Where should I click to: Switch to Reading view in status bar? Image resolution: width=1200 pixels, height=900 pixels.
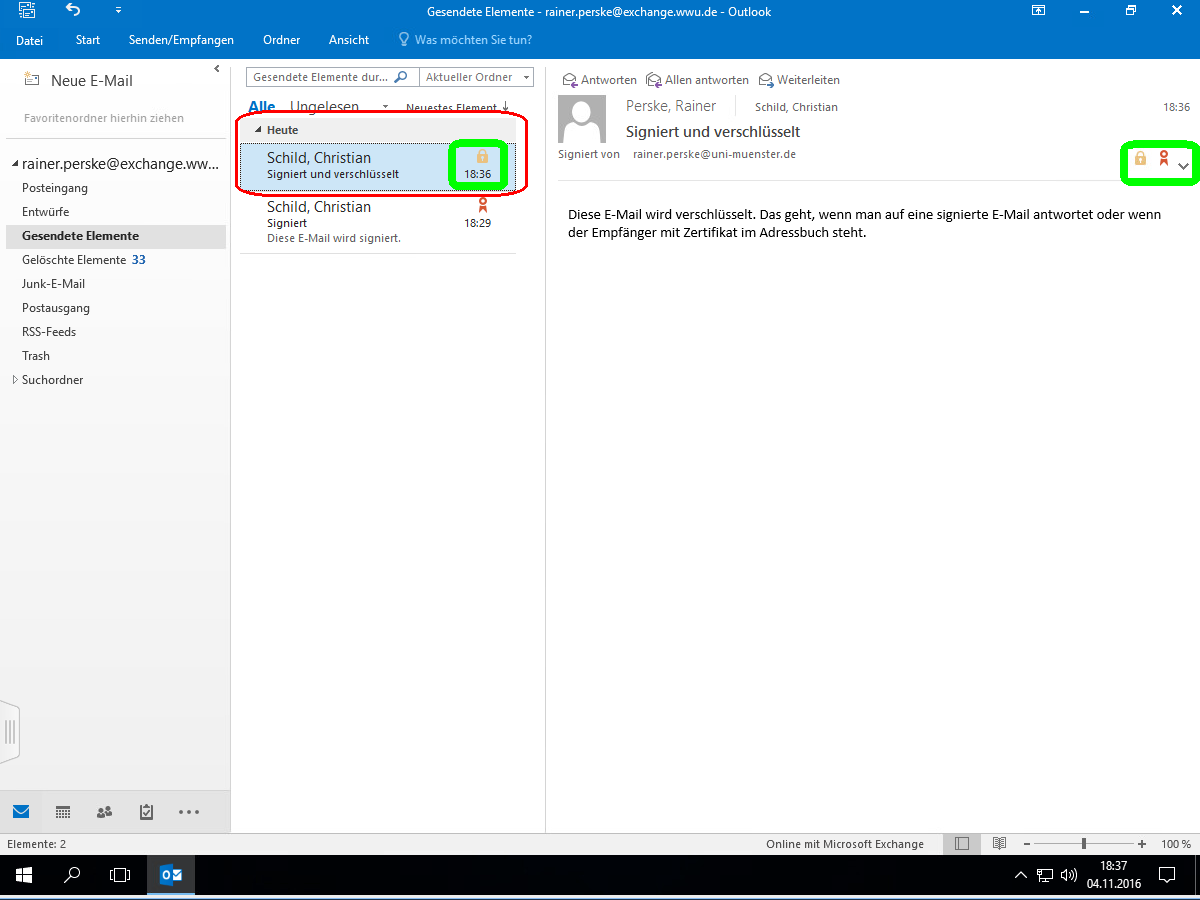997,844
